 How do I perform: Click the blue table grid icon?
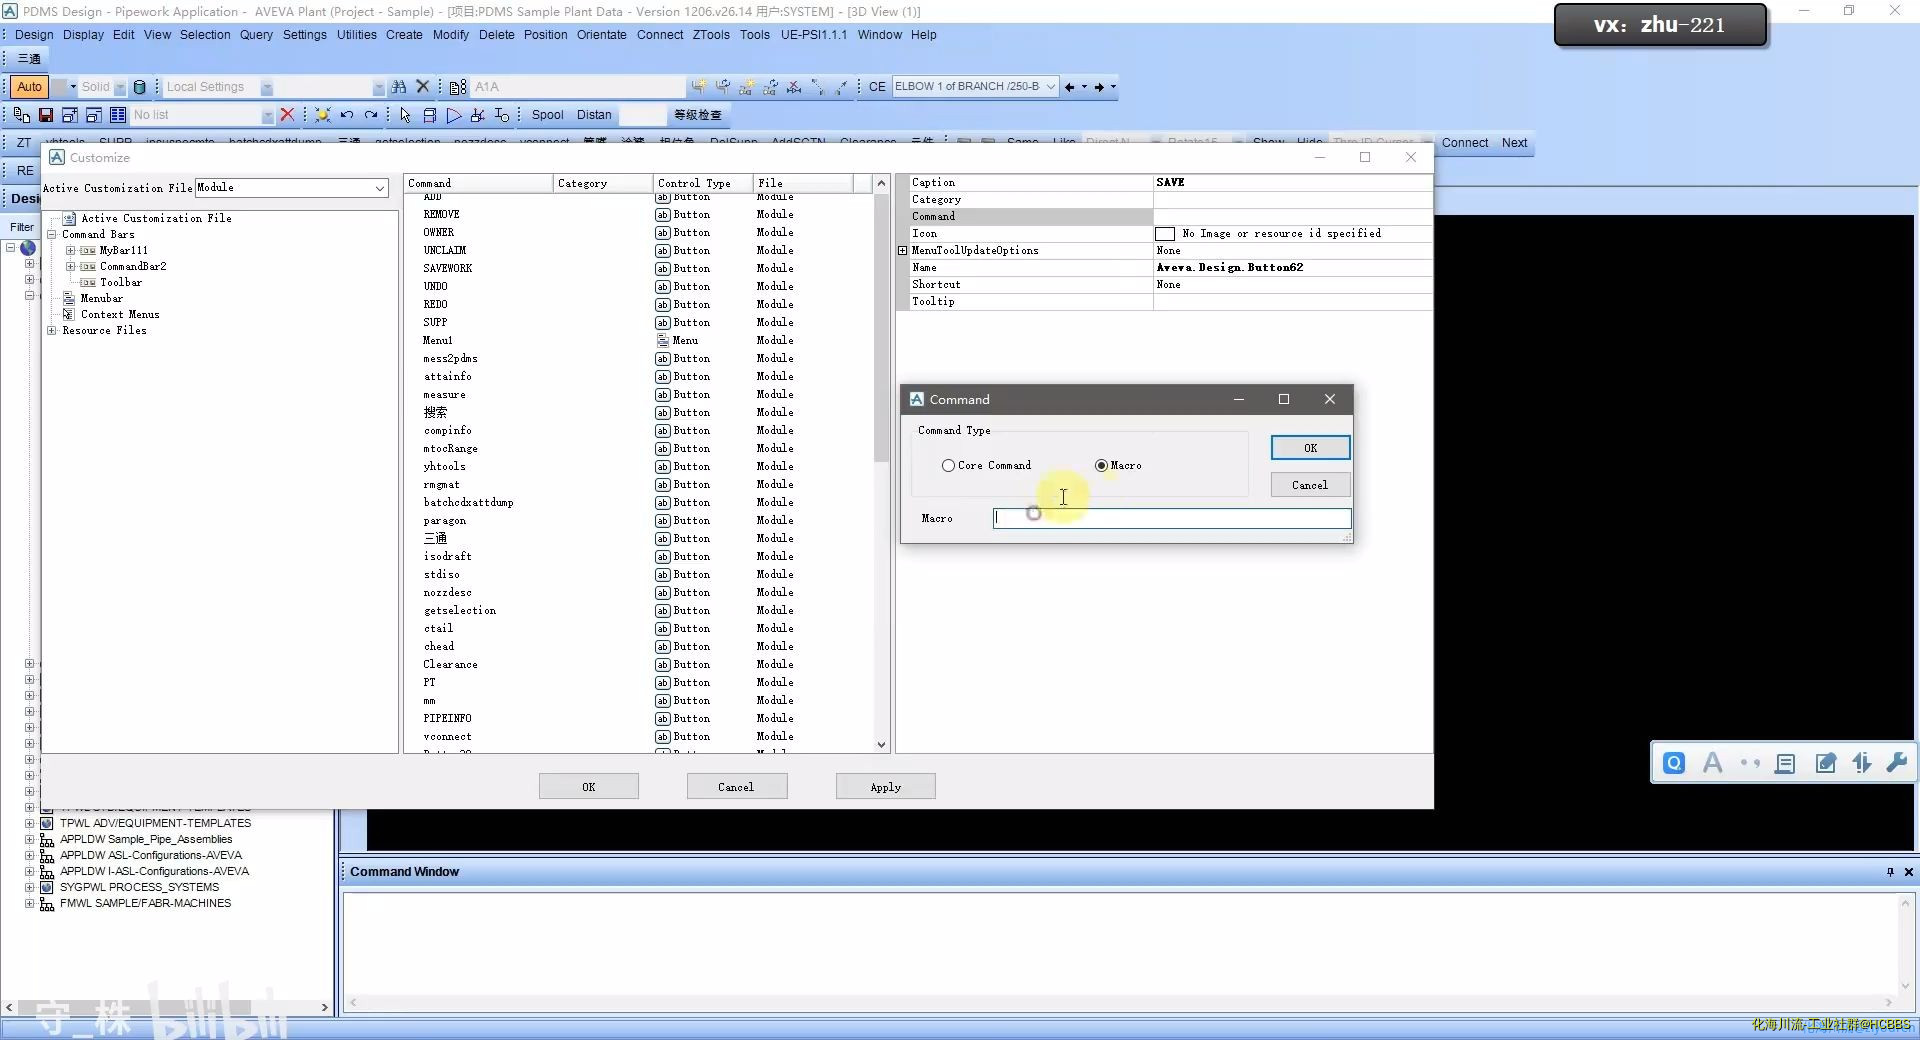118,115
